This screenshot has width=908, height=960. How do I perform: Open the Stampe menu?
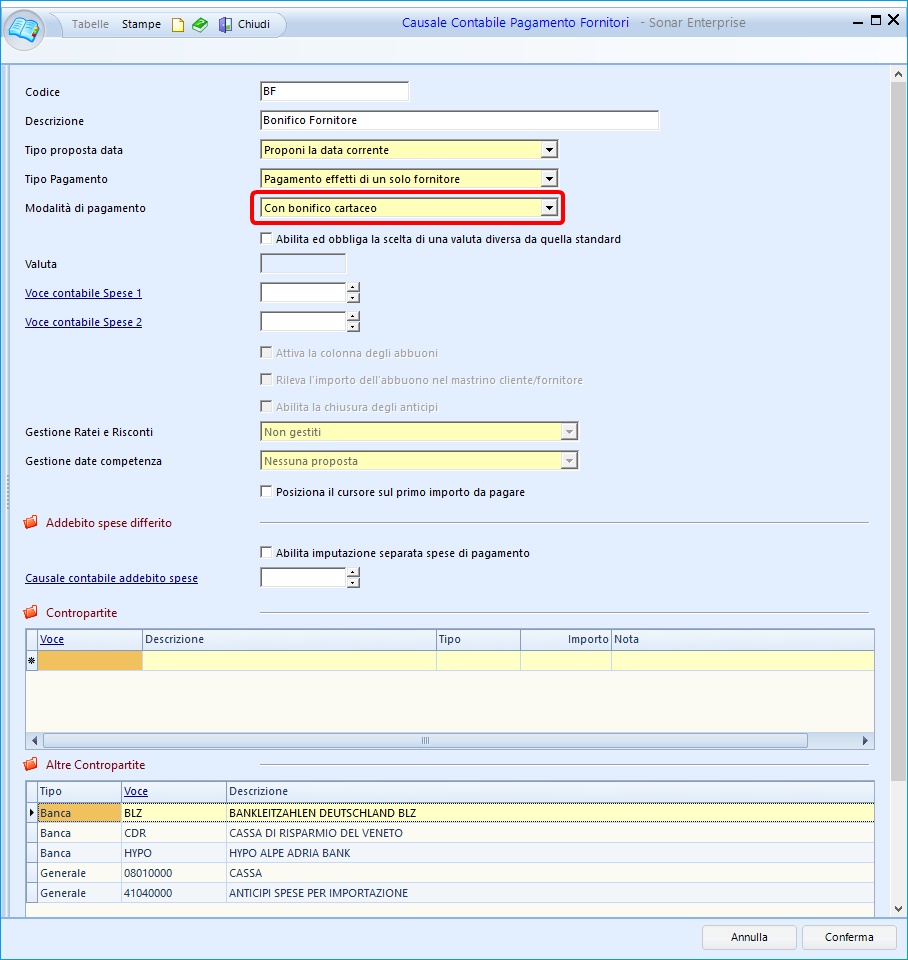coord(141,24)
